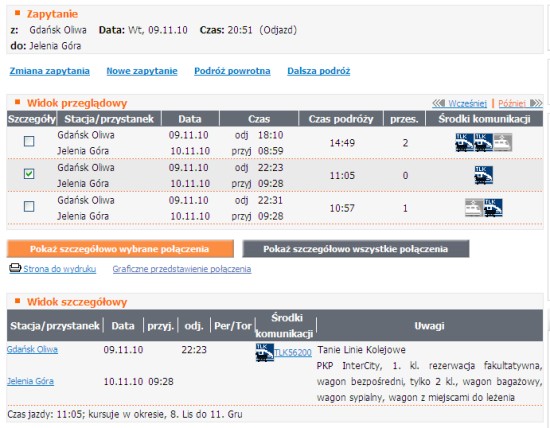Click Uwagi column header
Viewport: 550px width, 428px height.
429,326
